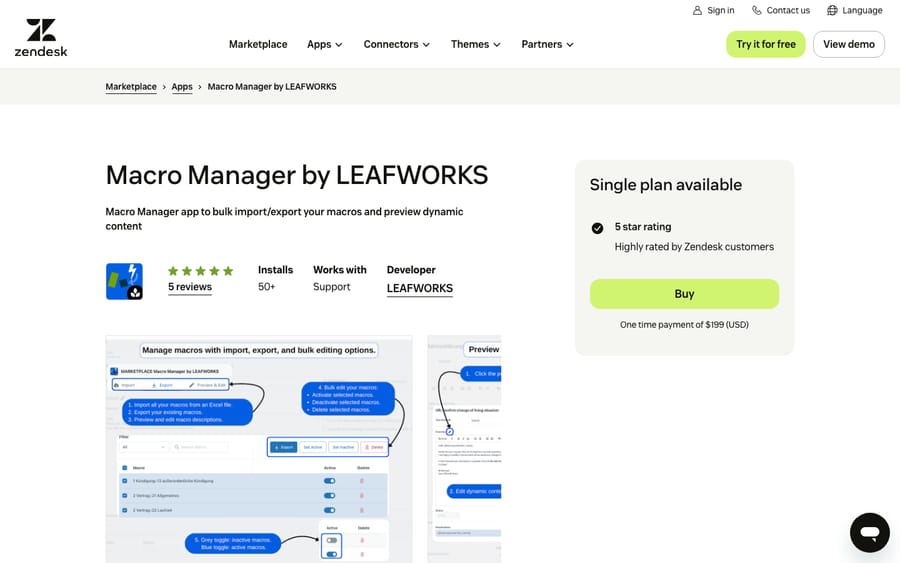This screenshot has width=900, height=563.
Task: Expand the Partners dropdown menu
Action: (548, 44)
